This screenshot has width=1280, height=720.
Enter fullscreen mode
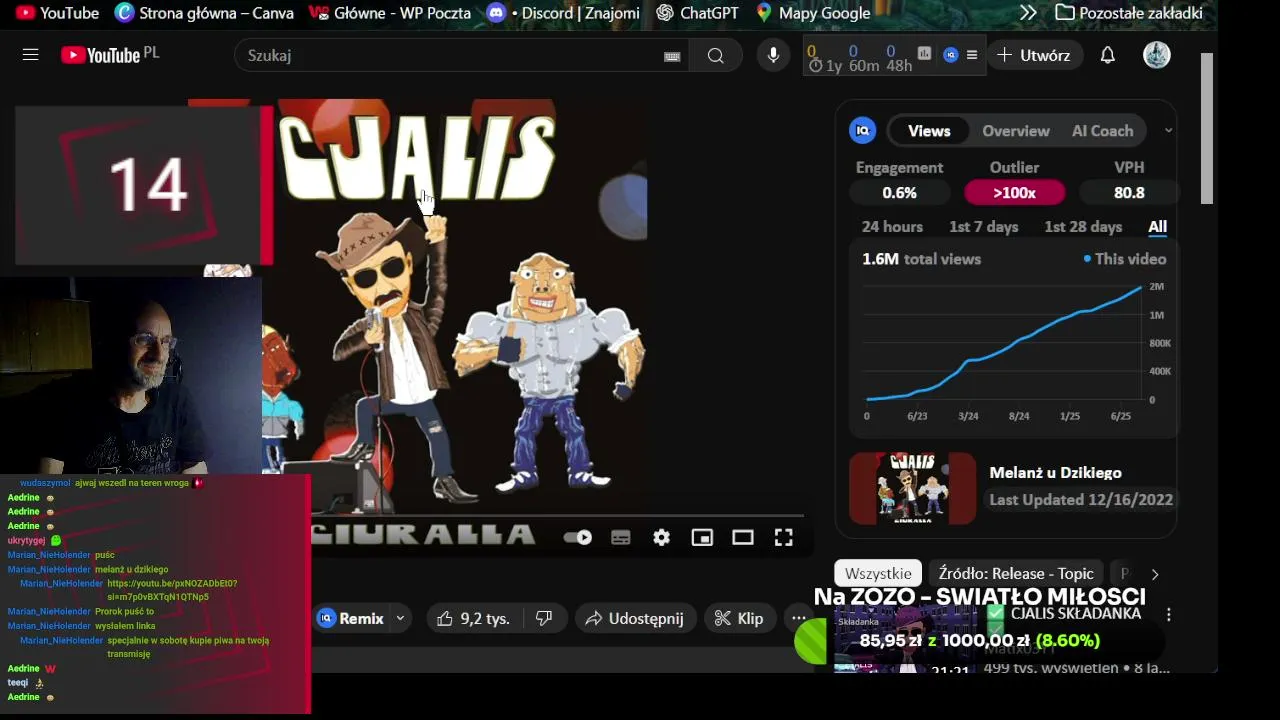[783, 538]
